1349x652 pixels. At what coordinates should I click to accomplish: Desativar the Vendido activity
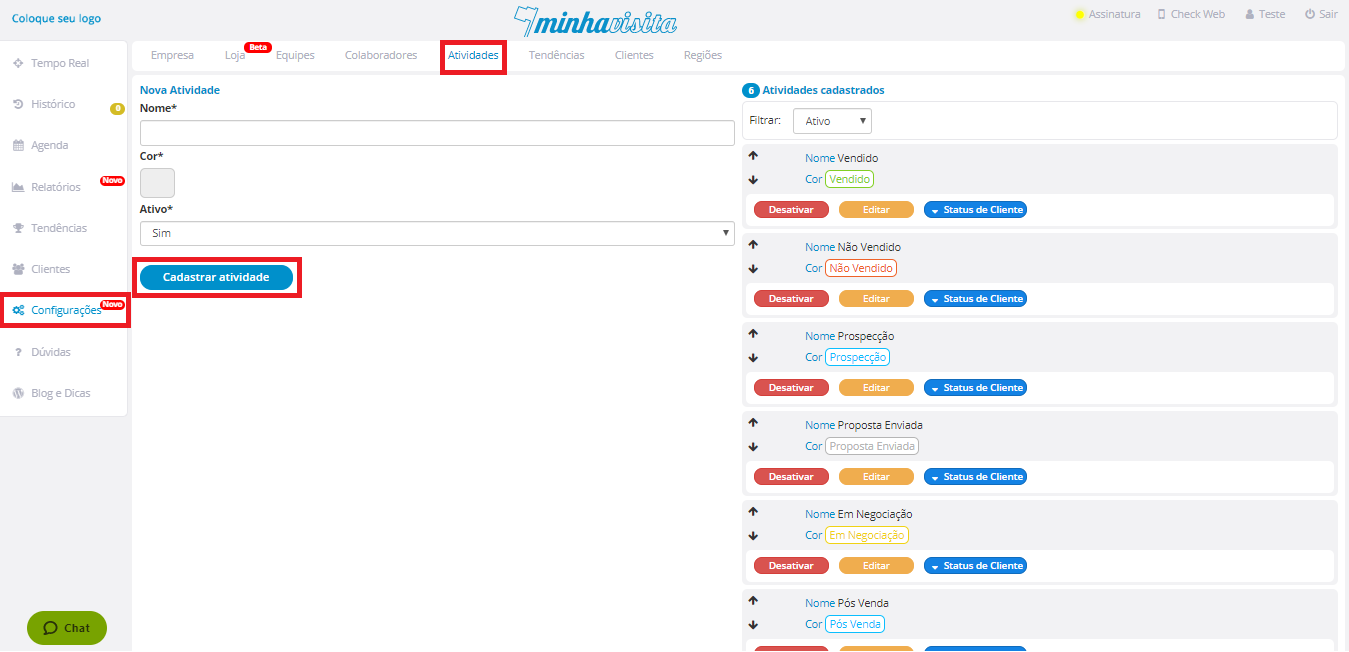[x=791, y=210]
